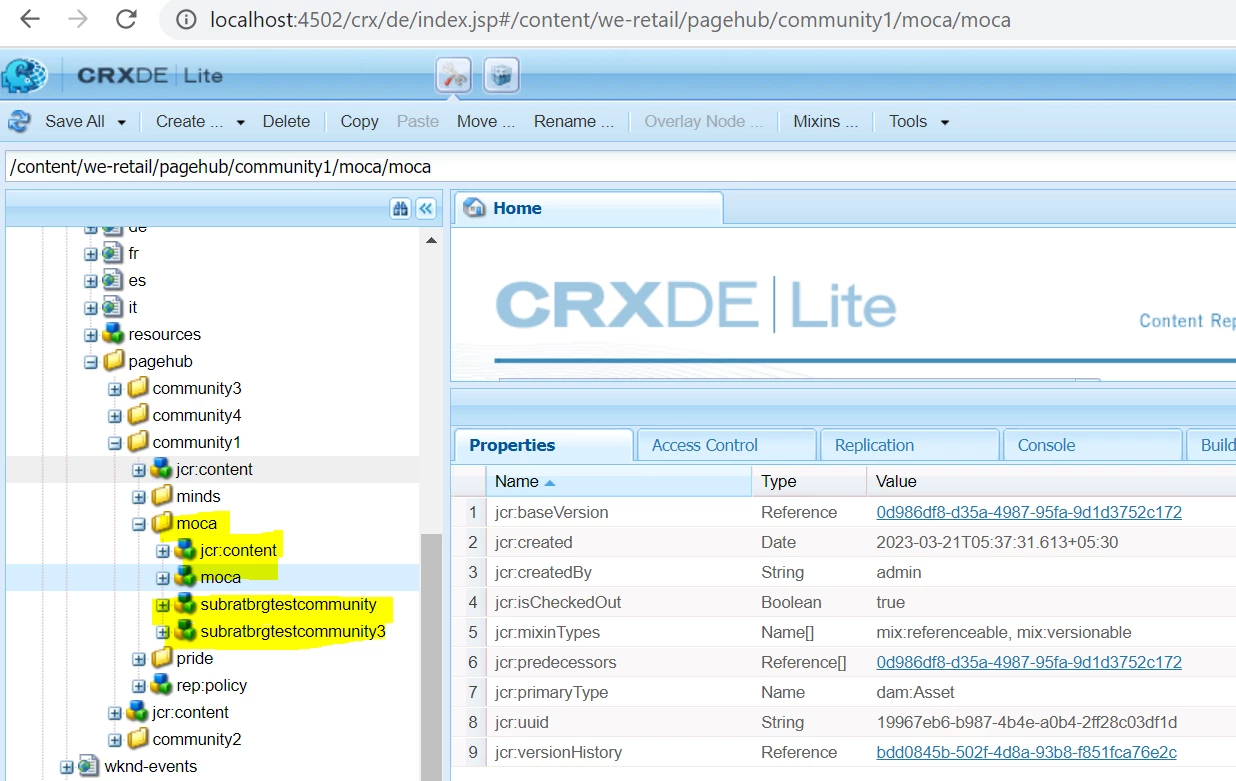Collapse the community1 tree node

[115, 443]
